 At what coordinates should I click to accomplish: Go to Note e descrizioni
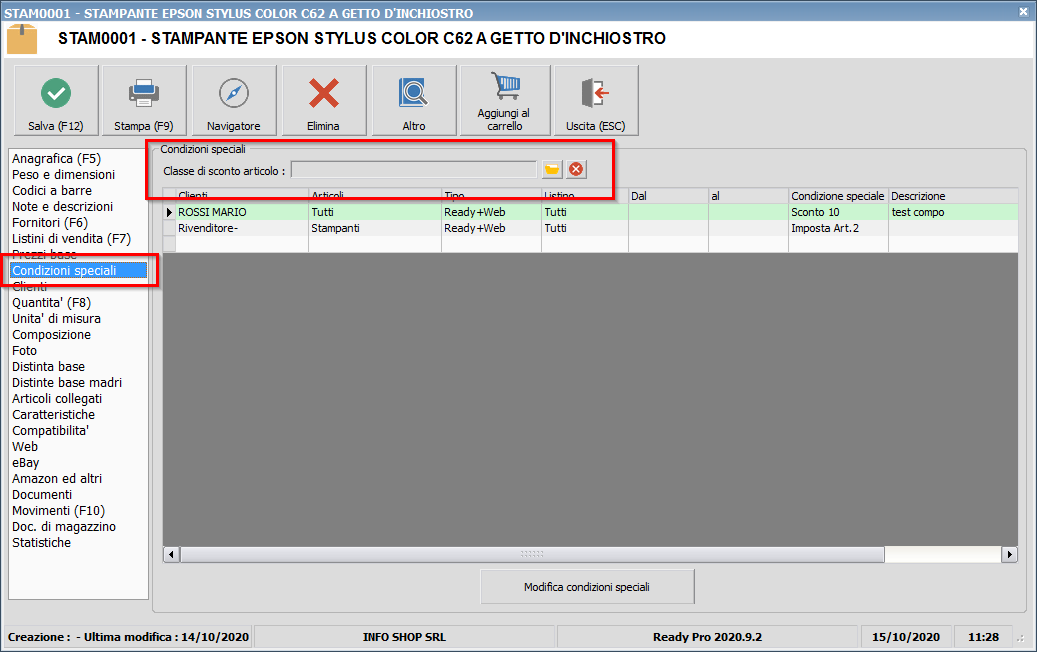click(62, 206)
